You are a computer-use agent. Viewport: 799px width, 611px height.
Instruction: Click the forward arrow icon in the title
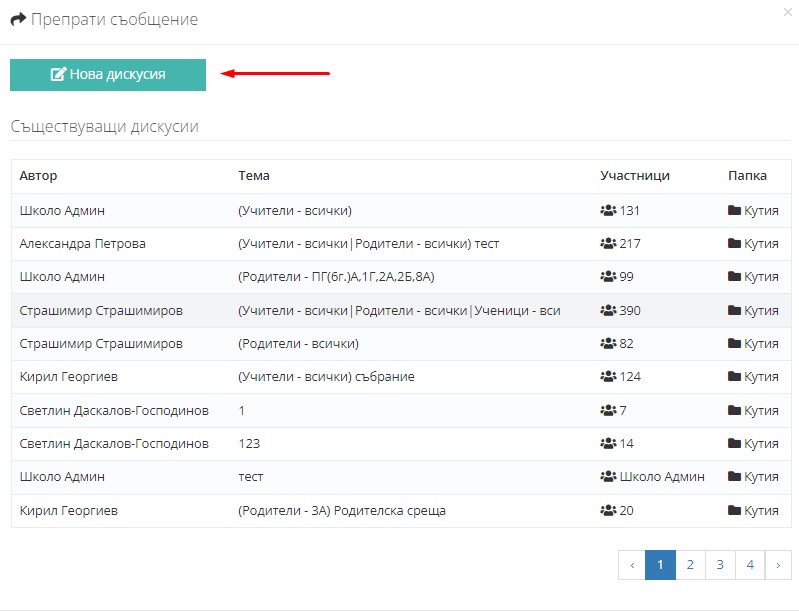pos(18,19)
